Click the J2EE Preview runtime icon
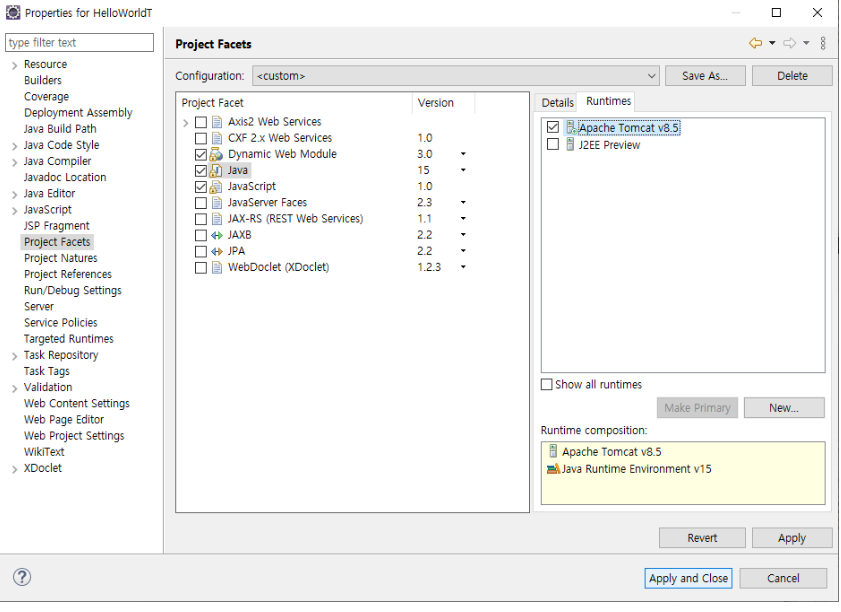This screenshot has height=612, width=841. 570,144
